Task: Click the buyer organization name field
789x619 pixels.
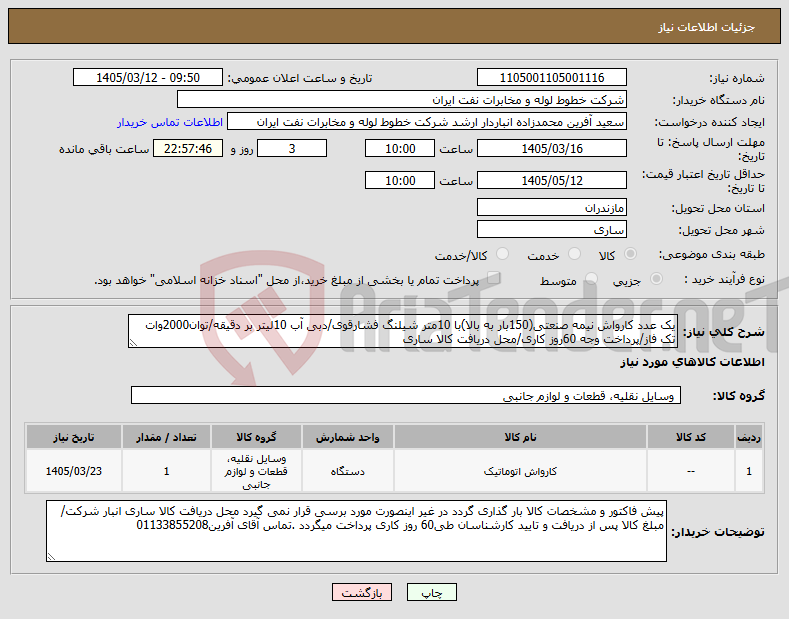Action: (402, 100)
